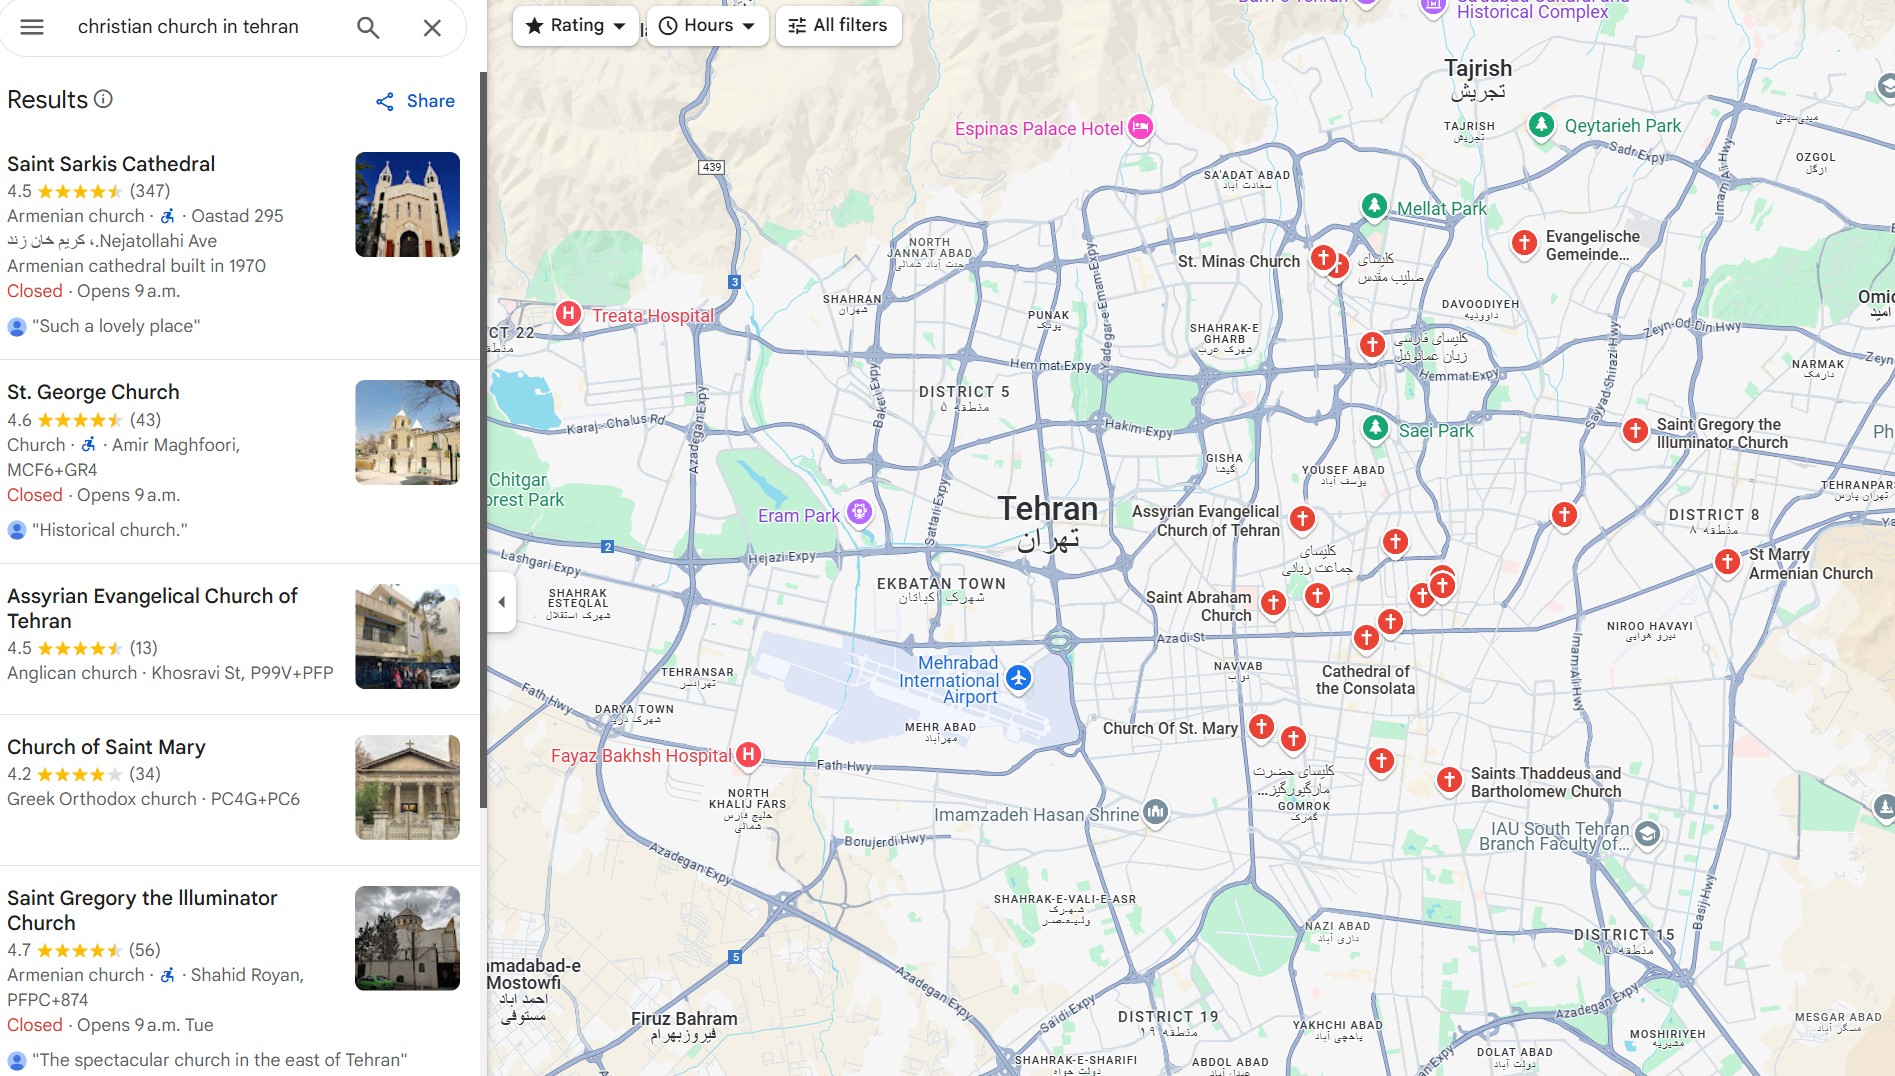Click the 'Historical church.' review snippet

(110, 530)
